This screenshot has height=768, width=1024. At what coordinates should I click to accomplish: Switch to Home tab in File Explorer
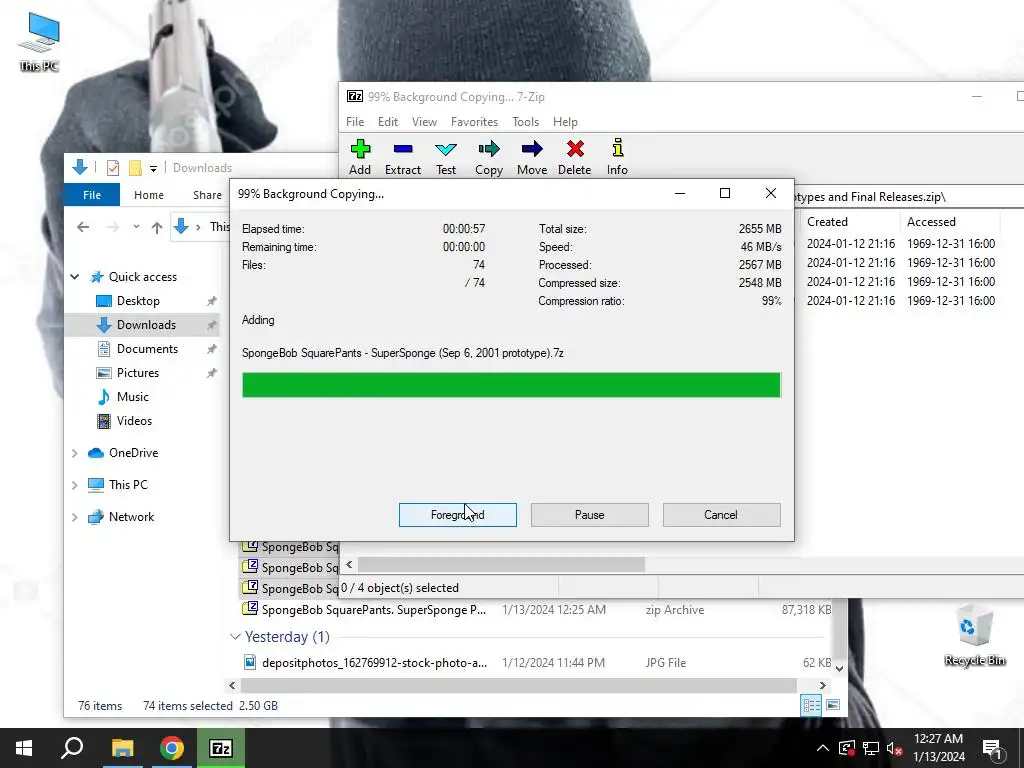(149, 195)
